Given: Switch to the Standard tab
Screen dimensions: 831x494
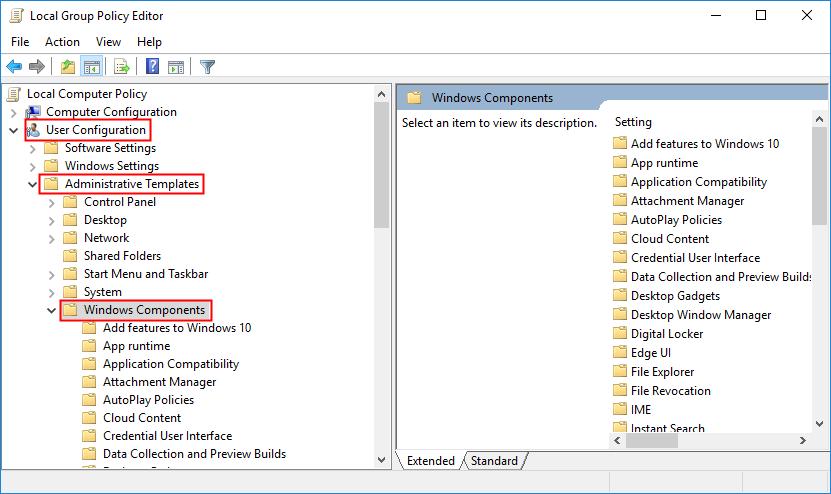Looking at the screenshot, I should coord(494,461).
